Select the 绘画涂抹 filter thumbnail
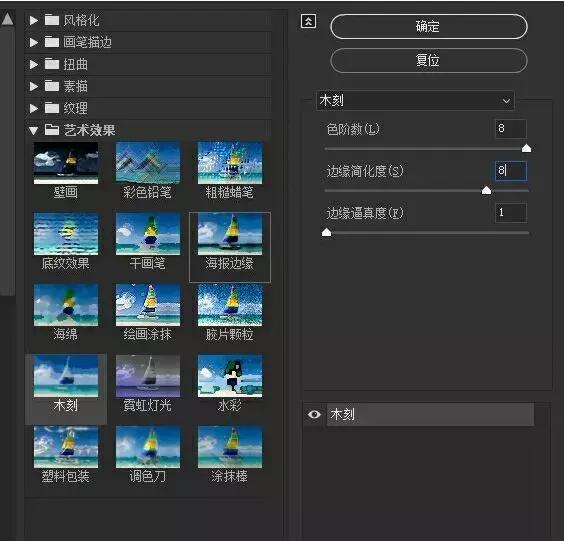The width and height of the screenshot is (564, 541). [147, 305]
